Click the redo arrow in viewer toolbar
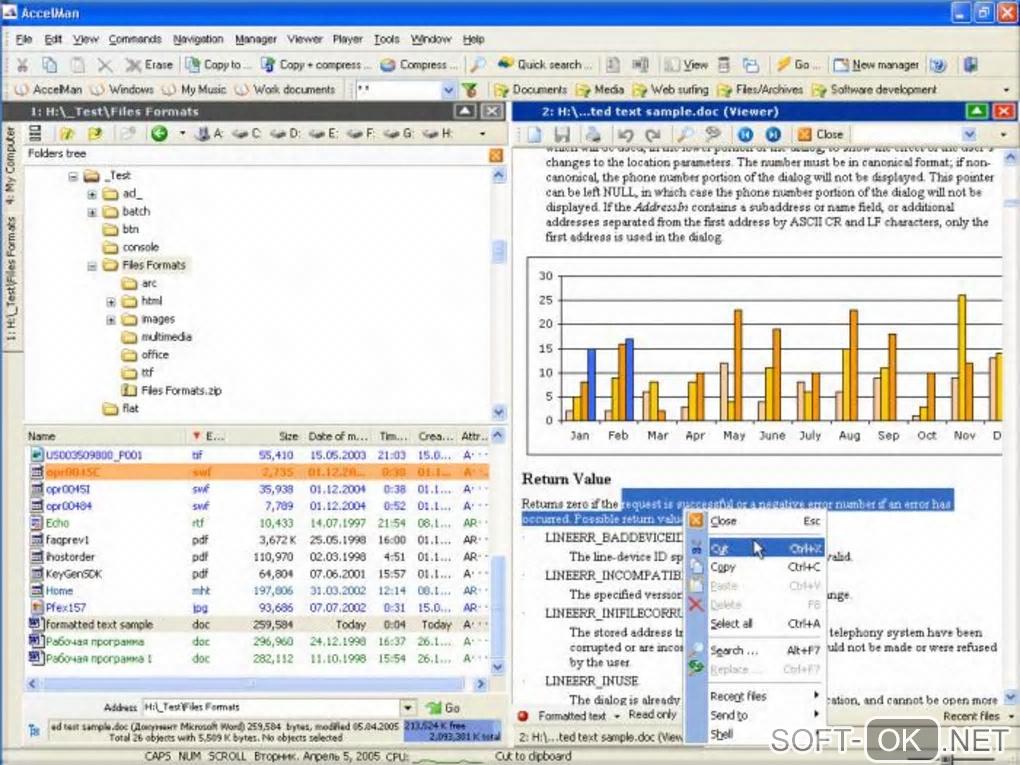The height and width of the screenshot is (765, 1020). (x=652, y=134)
